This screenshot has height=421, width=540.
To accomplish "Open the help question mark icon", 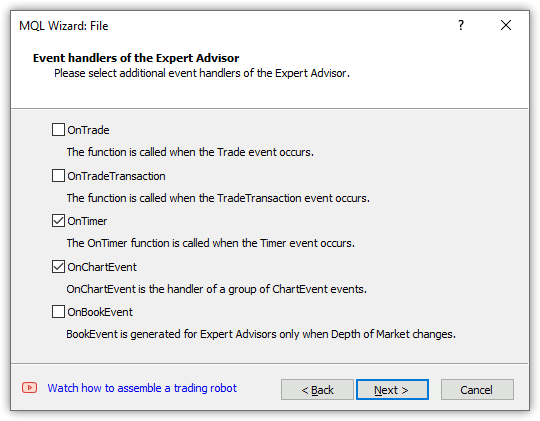I will click(x=461, y=25).
